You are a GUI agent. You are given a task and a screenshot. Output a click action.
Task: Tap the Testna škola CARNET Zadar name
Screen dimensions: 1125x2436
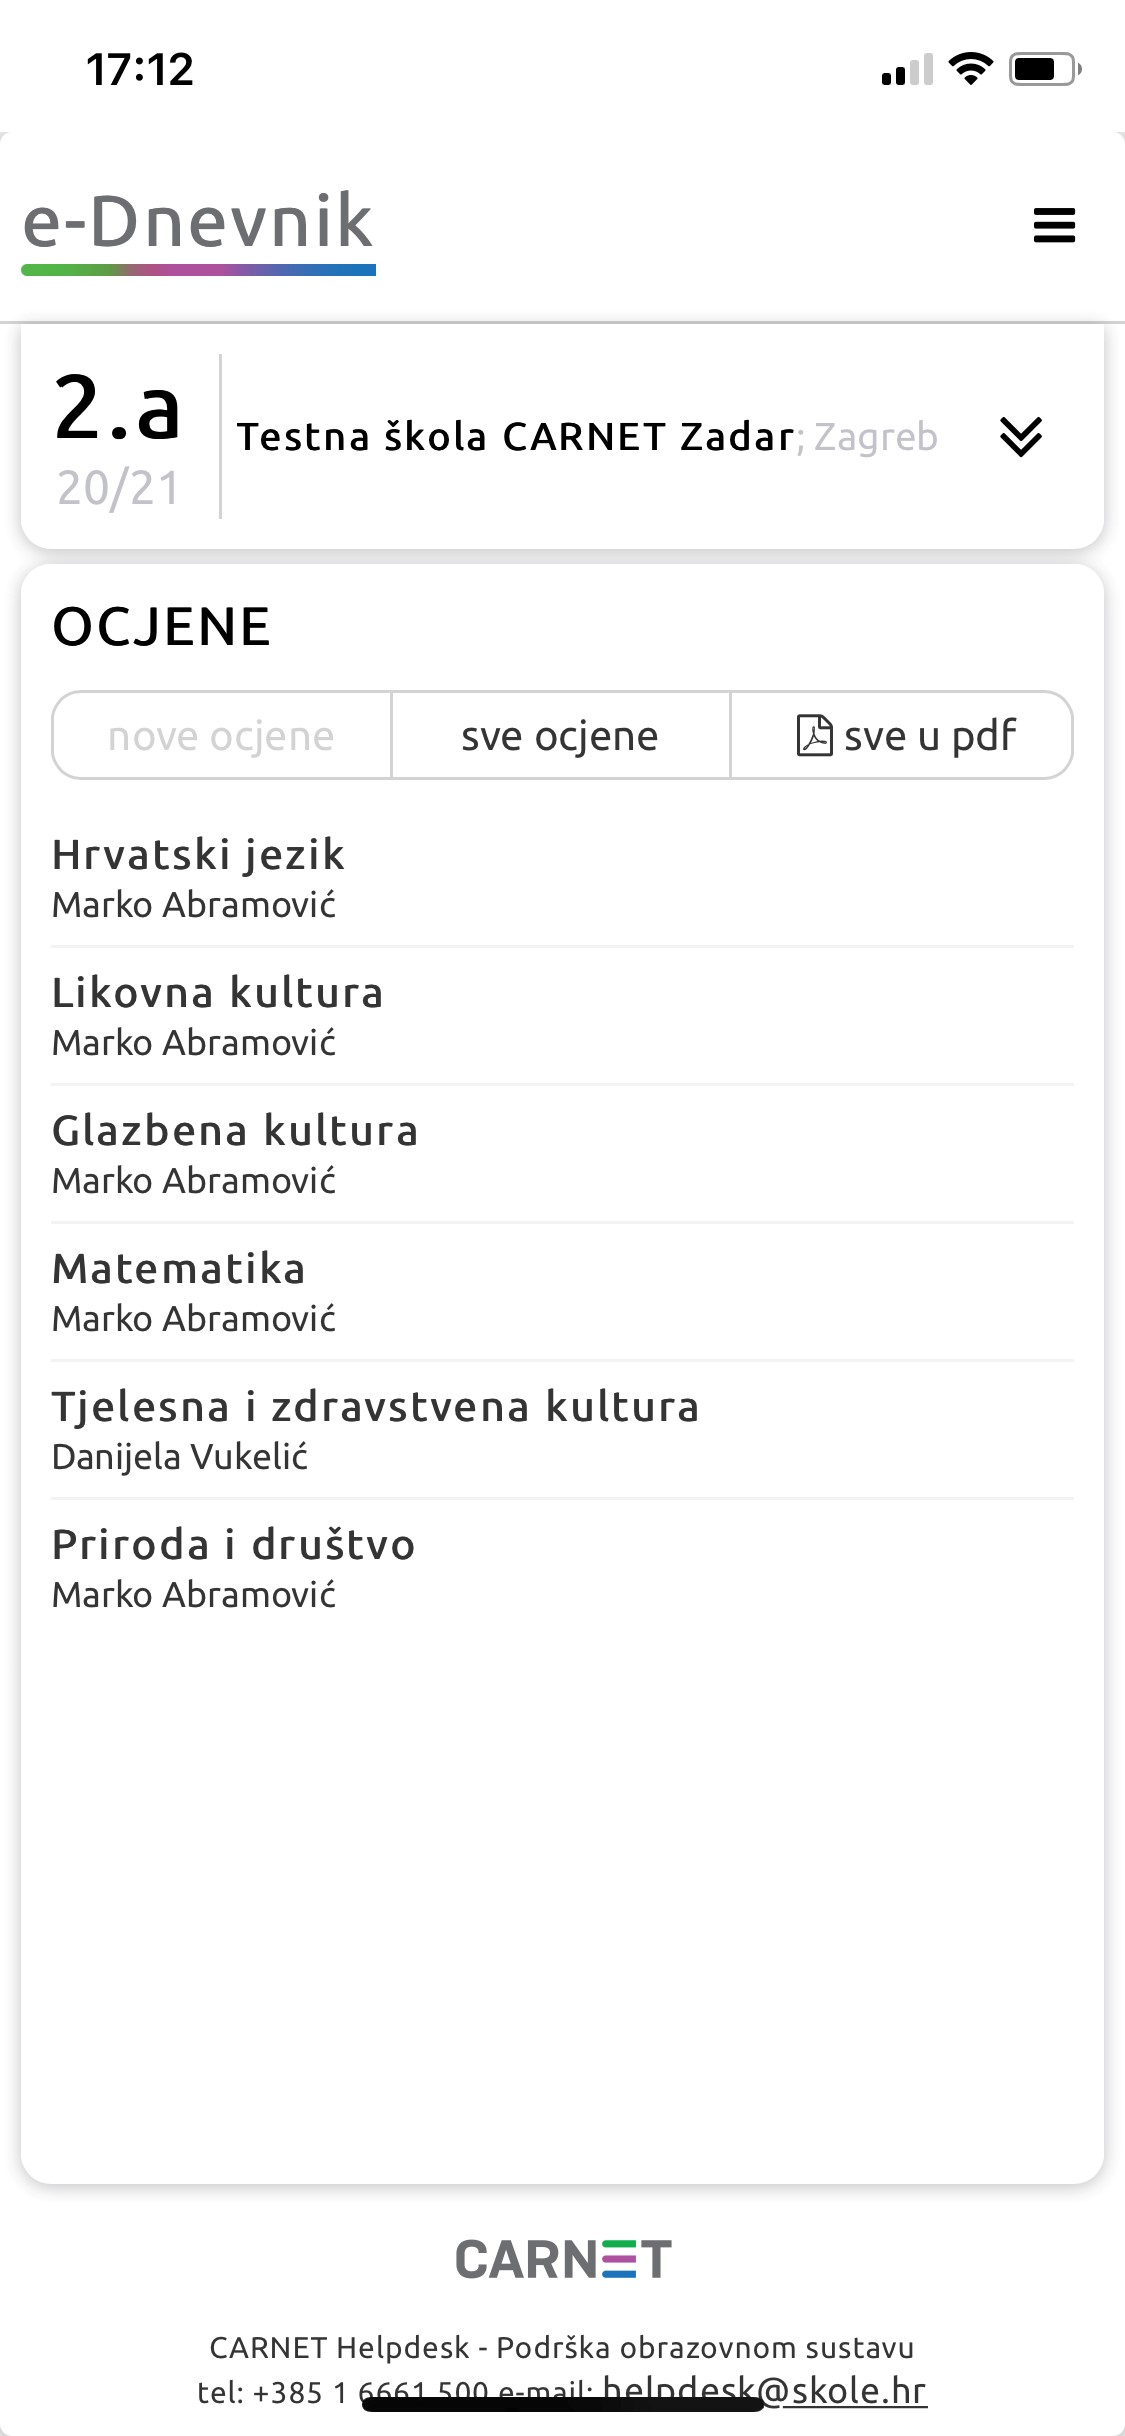pos(515,437)
